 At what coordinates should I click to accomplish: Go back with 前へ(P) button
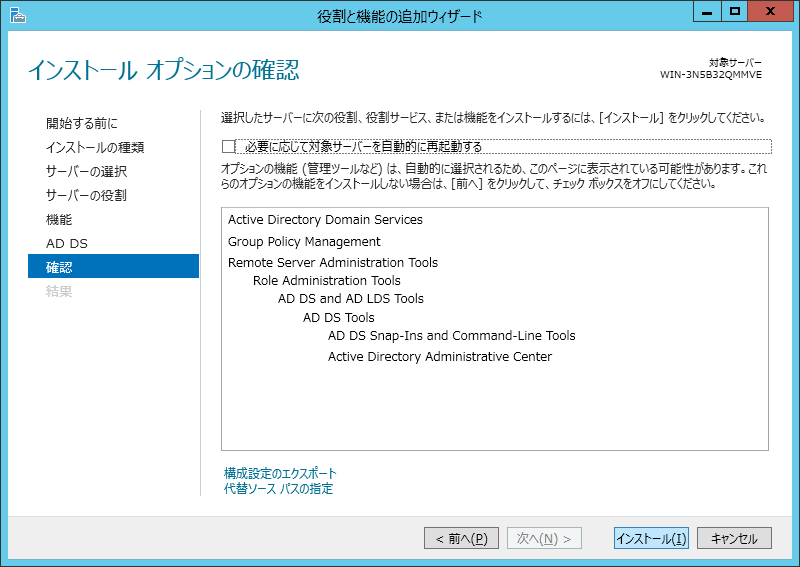coord(461,538)
